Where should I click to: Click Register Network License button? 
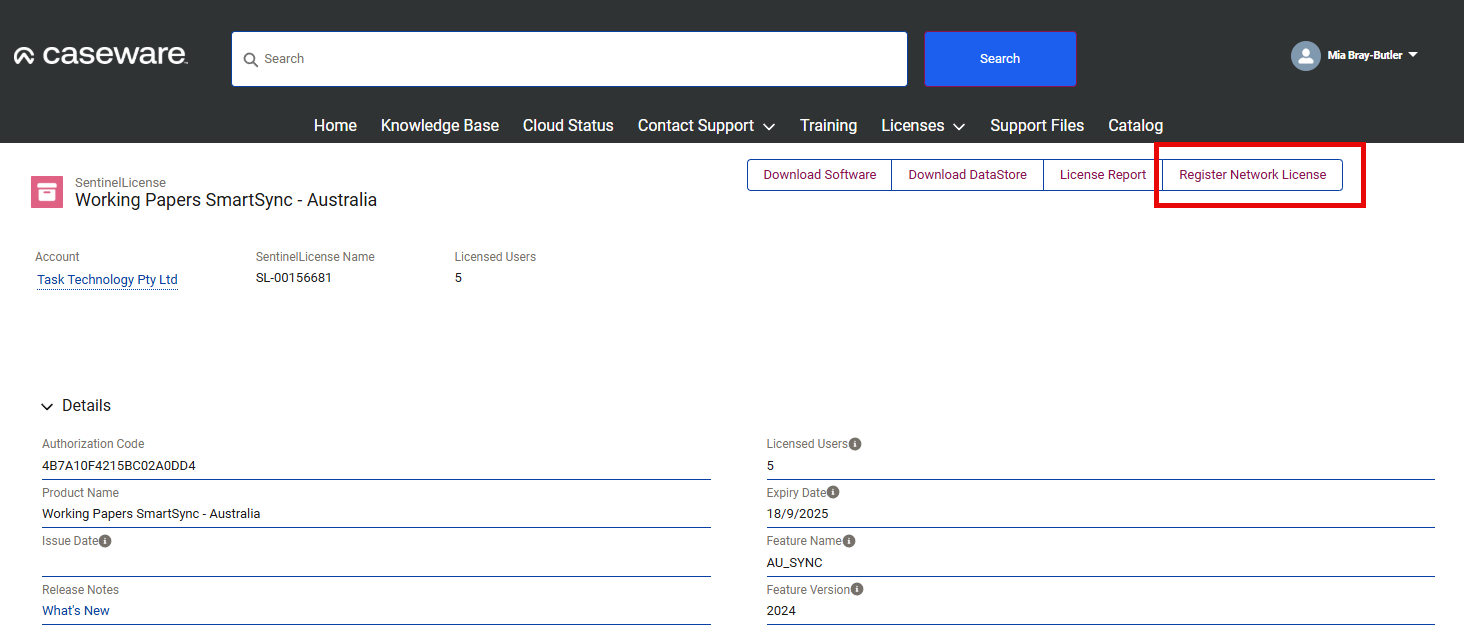coord(1252,175)
